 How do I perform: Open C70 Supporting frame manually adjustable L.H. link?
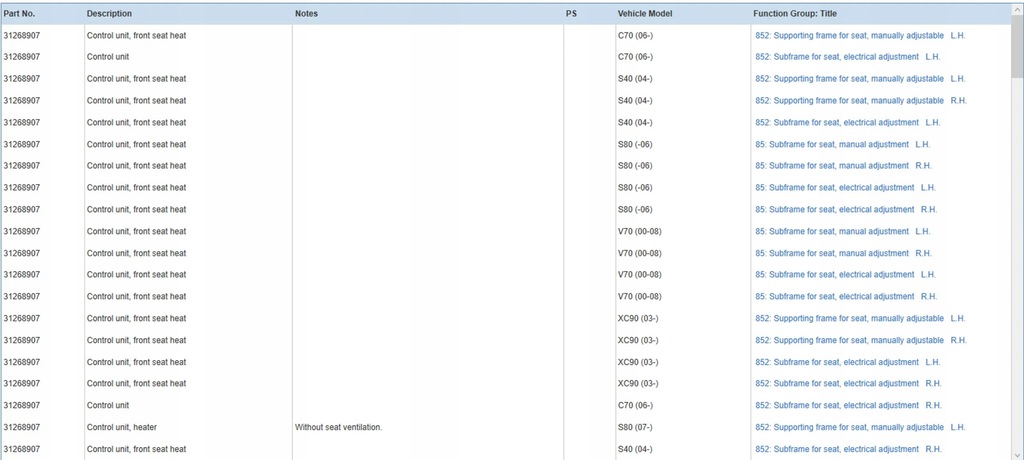(x=860, y=35)
